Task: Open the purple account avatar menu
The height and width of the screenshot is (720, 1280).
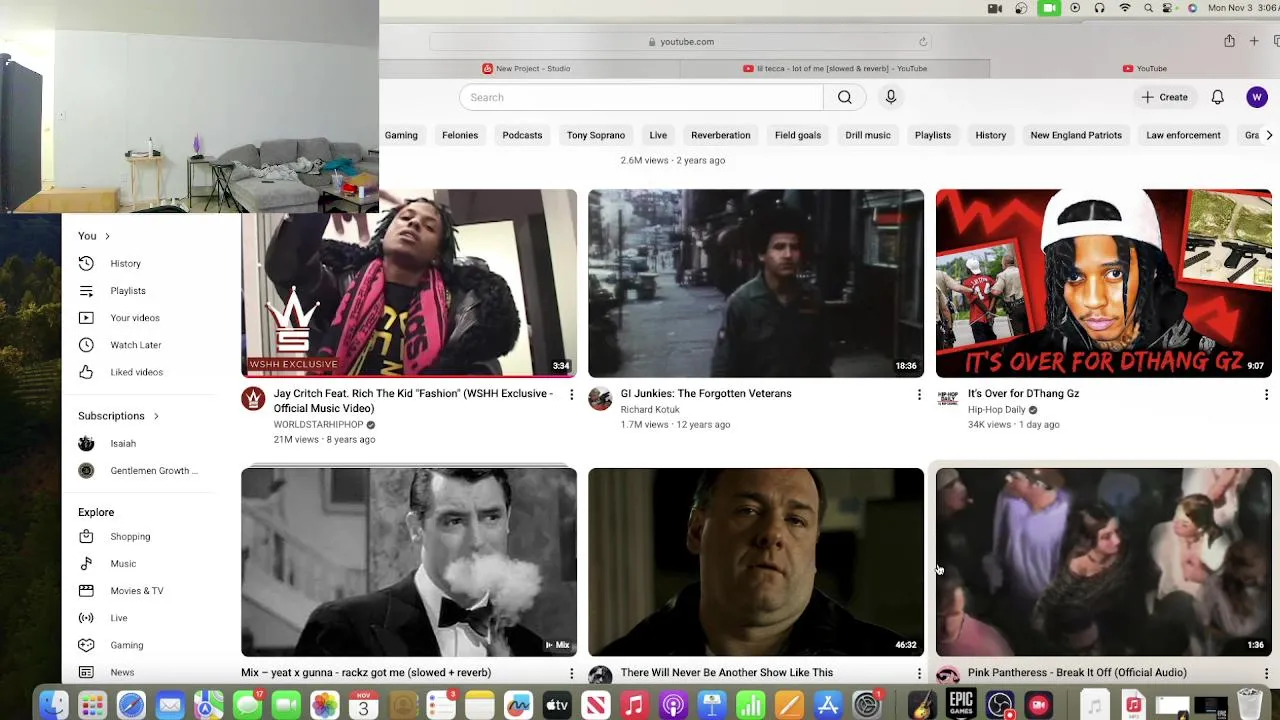Action: (1257, 97)
